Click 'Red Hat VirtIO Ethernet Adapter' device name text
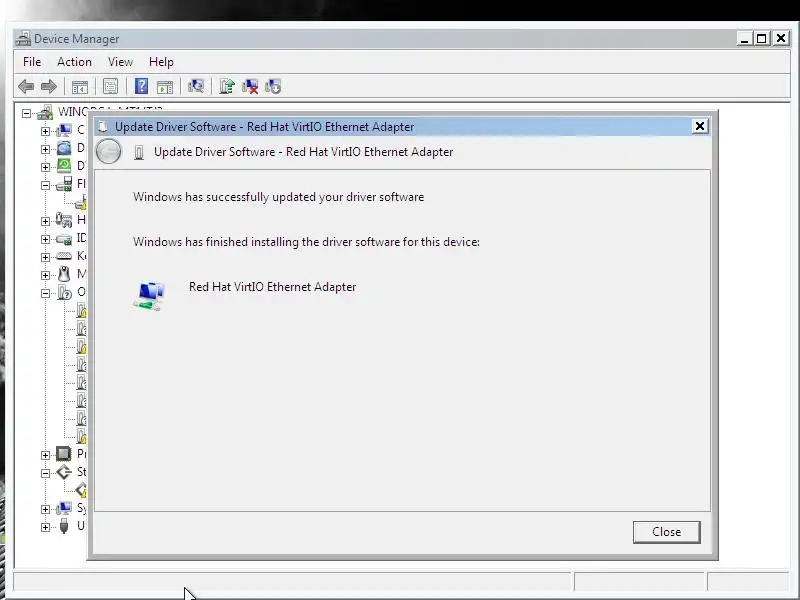 coord(272,287)
